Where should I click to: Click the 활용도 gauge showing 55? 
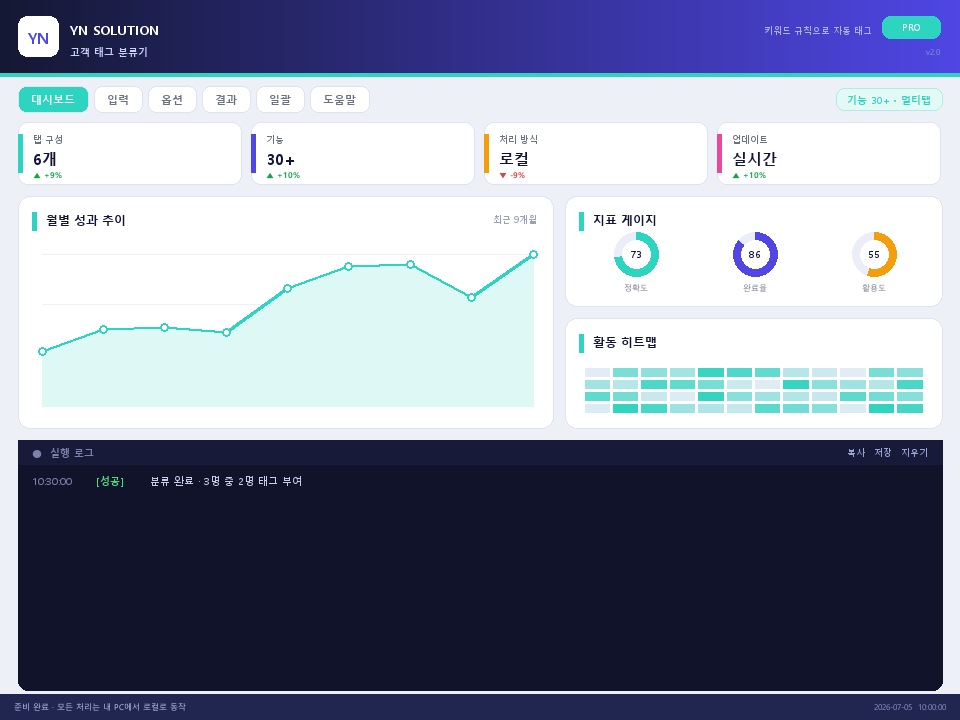coord(874,255)
